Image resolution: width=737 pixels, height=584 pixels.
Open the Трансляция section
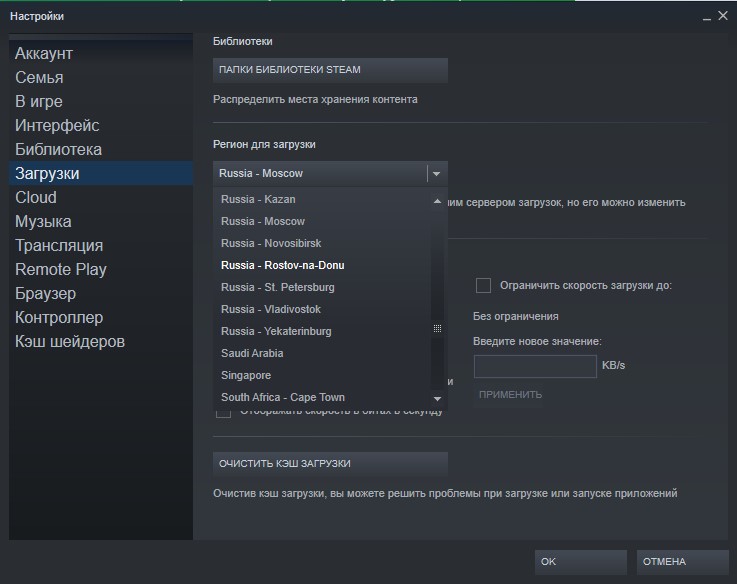pyautogui.click(x=101, y=245)
